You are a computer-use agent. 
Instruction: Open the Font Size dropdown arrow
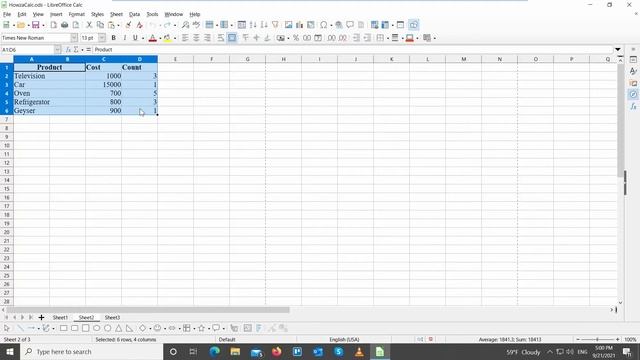tap(102, 38)
